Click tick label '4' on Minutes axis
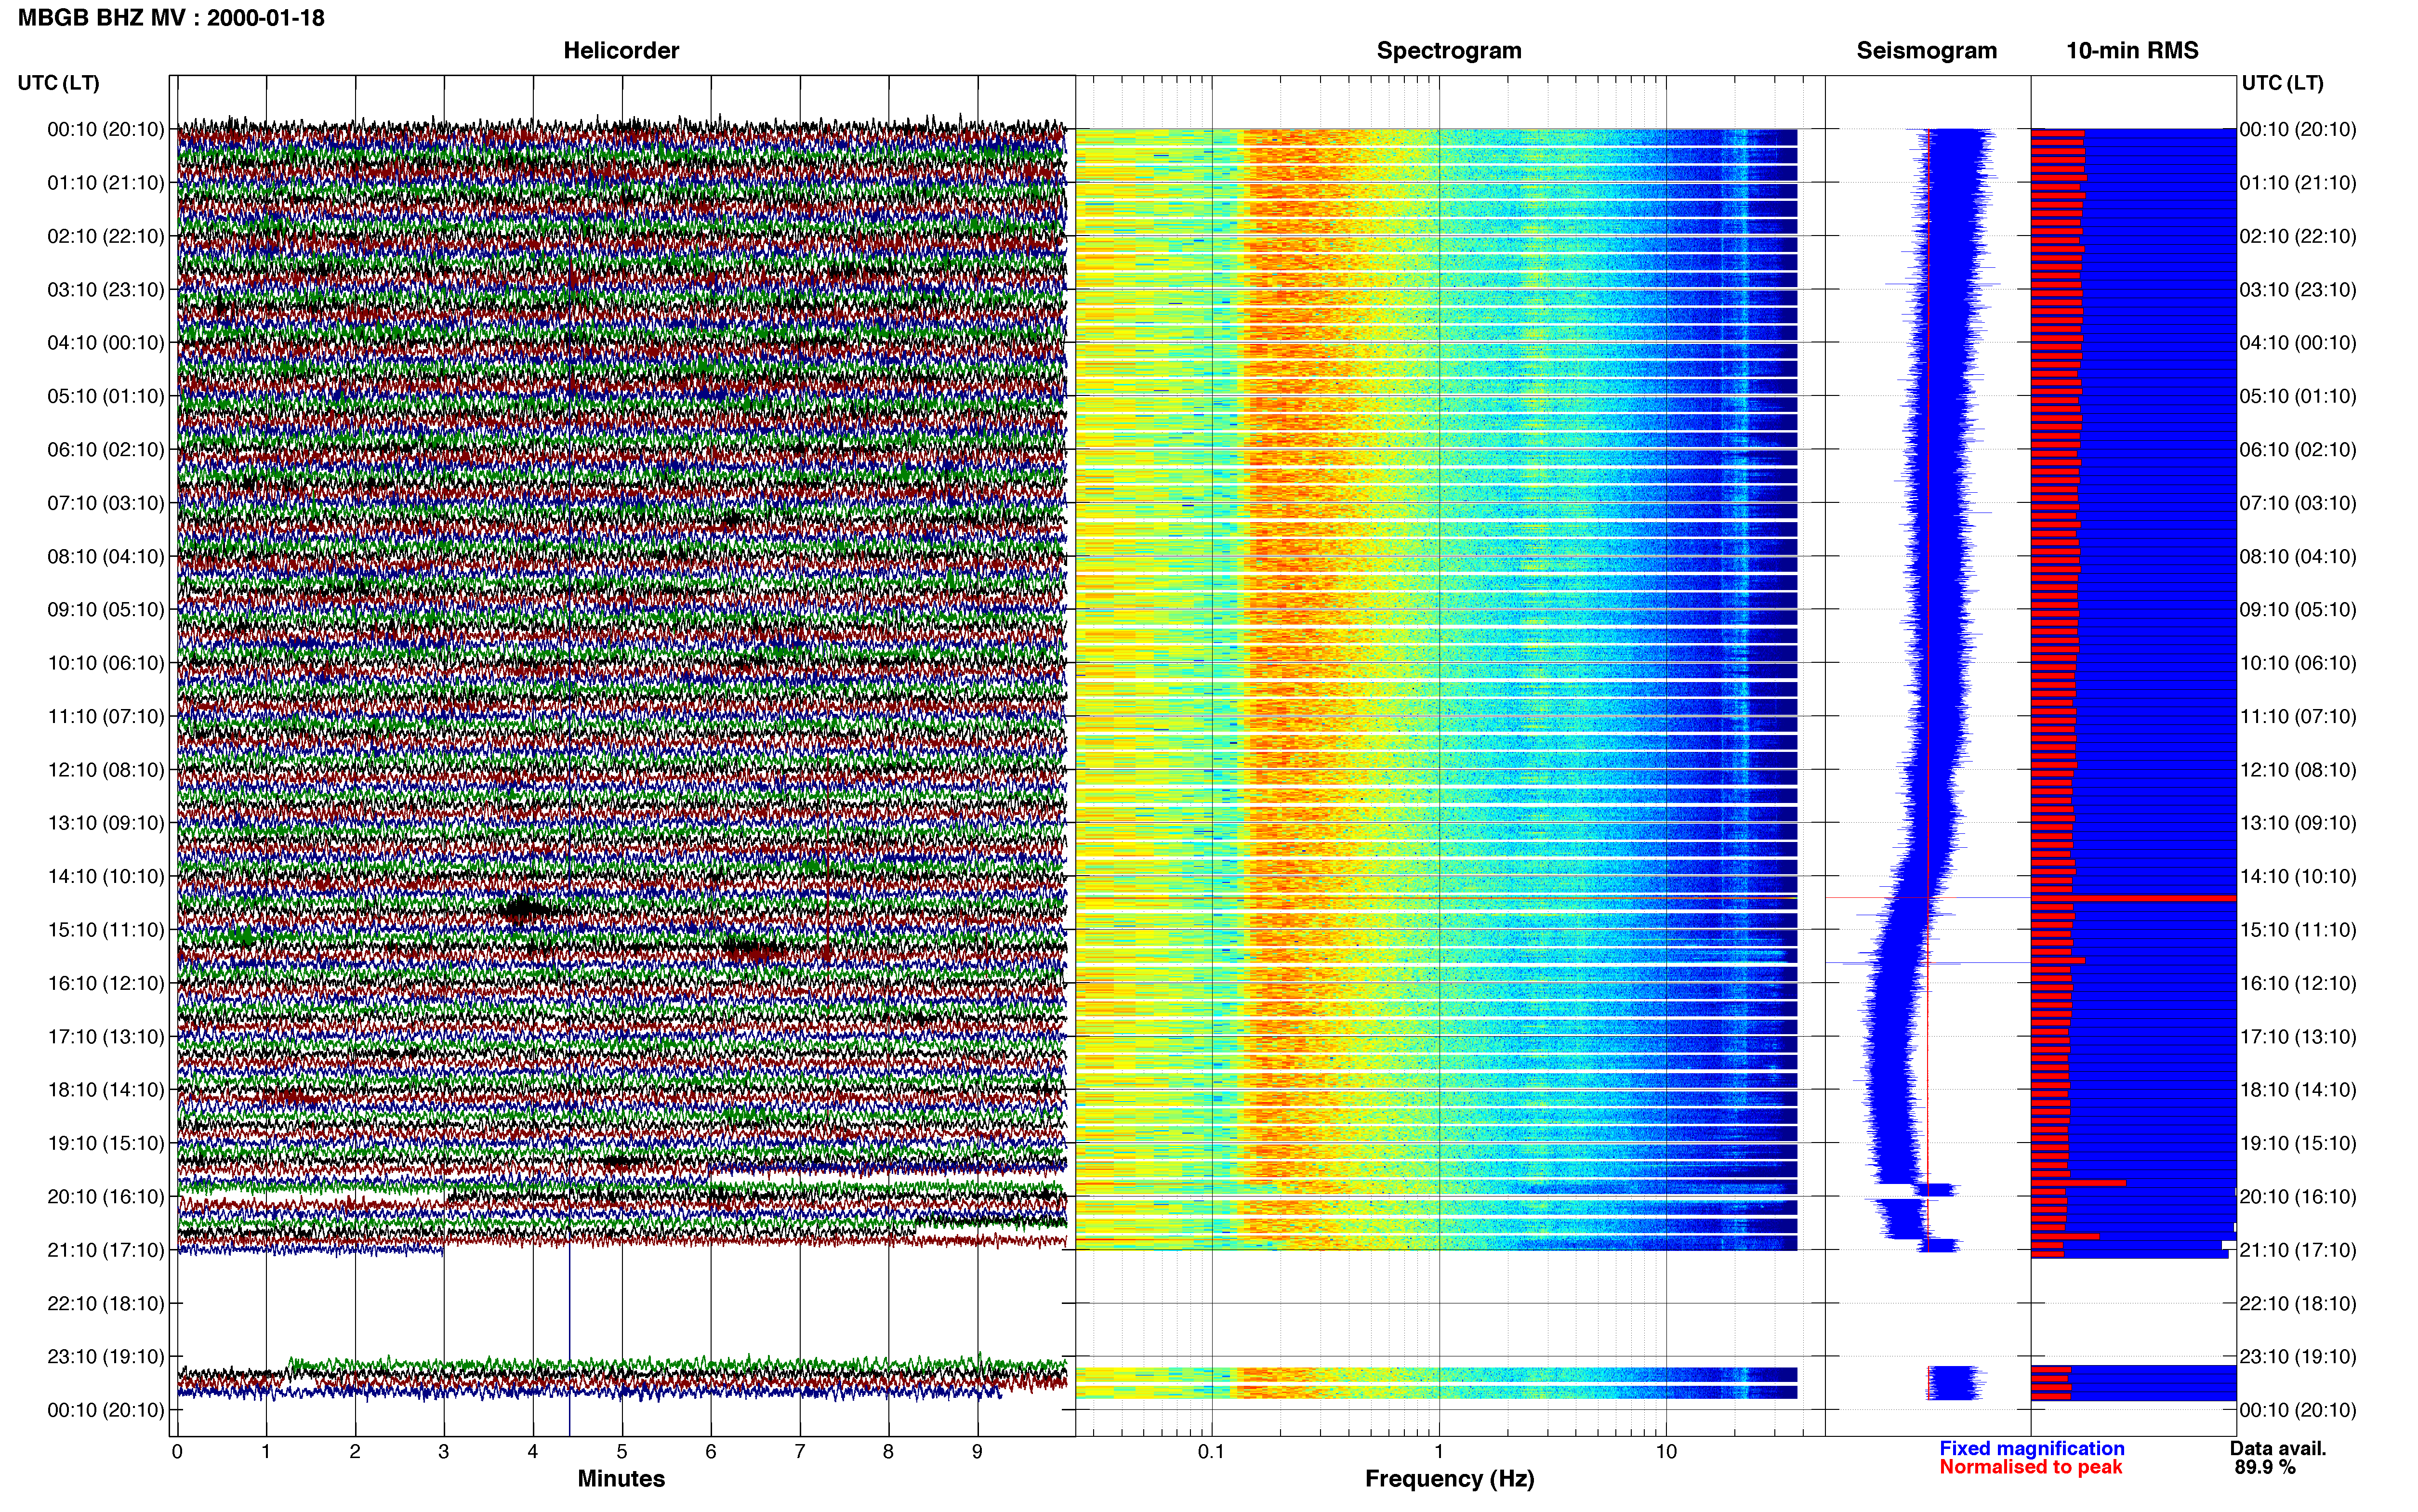 pos(533,1452)
